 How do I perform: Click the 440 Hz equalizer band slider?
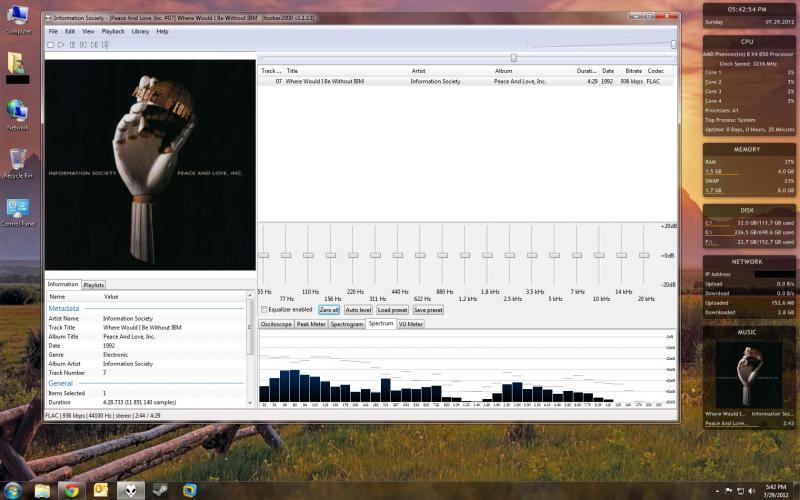[398, 255]
